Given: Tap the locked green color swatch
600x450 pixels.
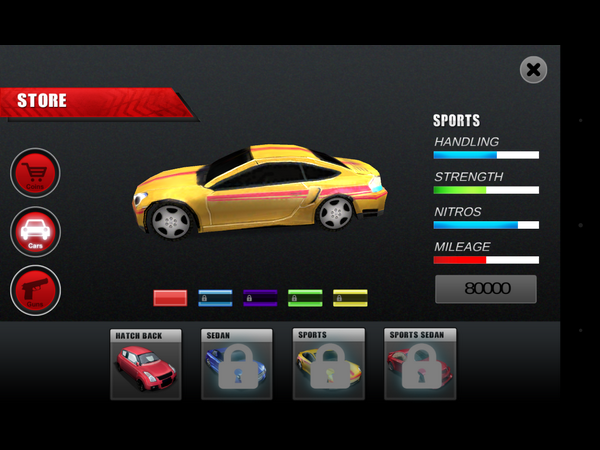Looking at the screenshot, I should pos(305,298).
